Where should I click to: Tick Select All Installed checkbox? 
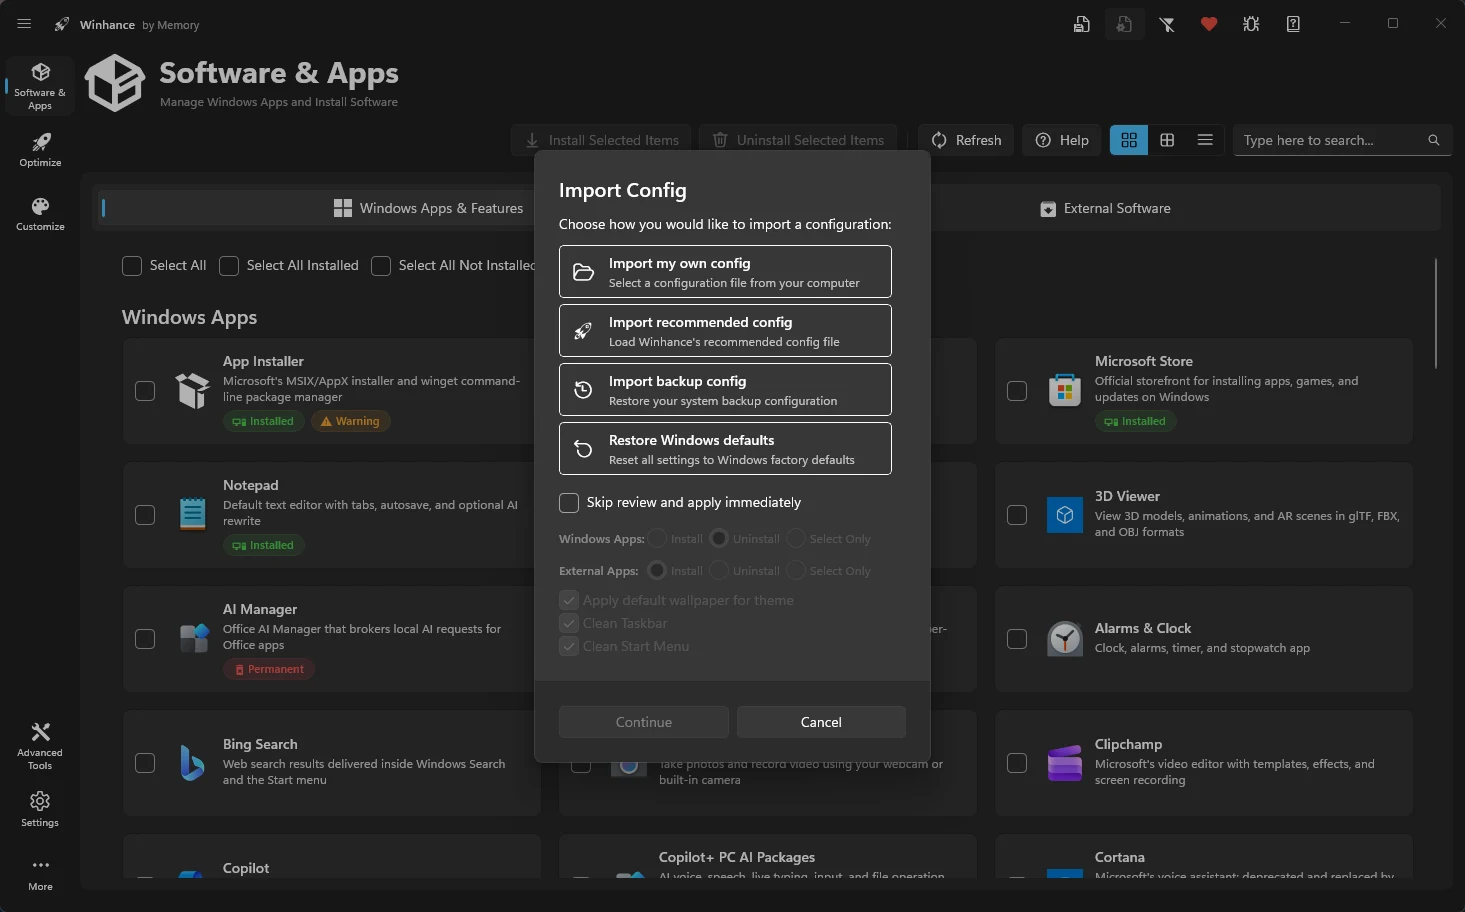[229, 265]
